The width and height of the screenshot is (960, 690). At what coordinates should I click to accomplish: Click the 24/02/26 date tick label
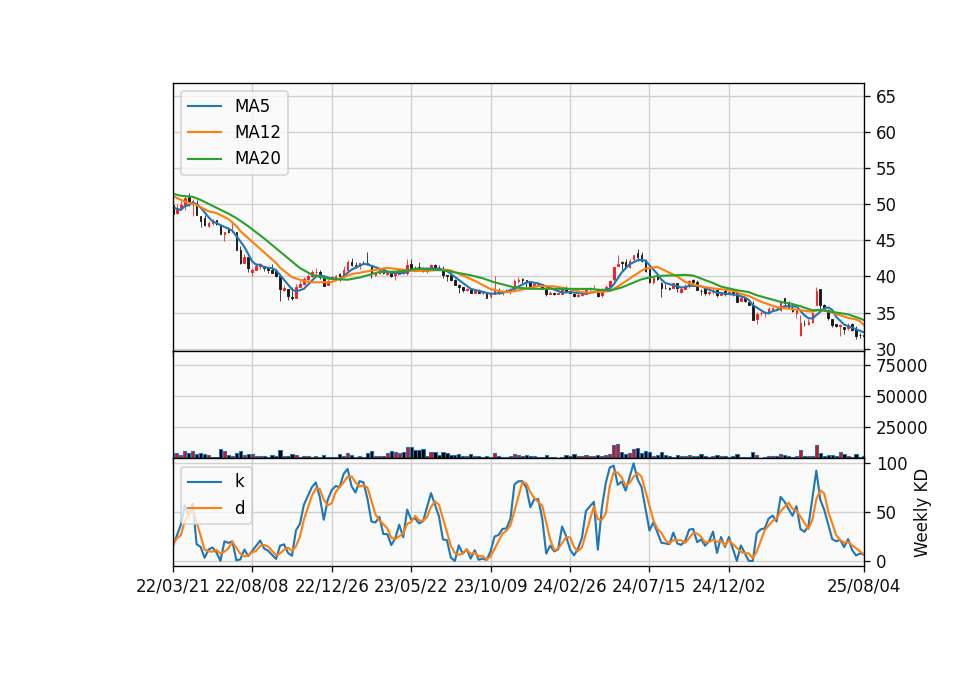tap(569, 586)
